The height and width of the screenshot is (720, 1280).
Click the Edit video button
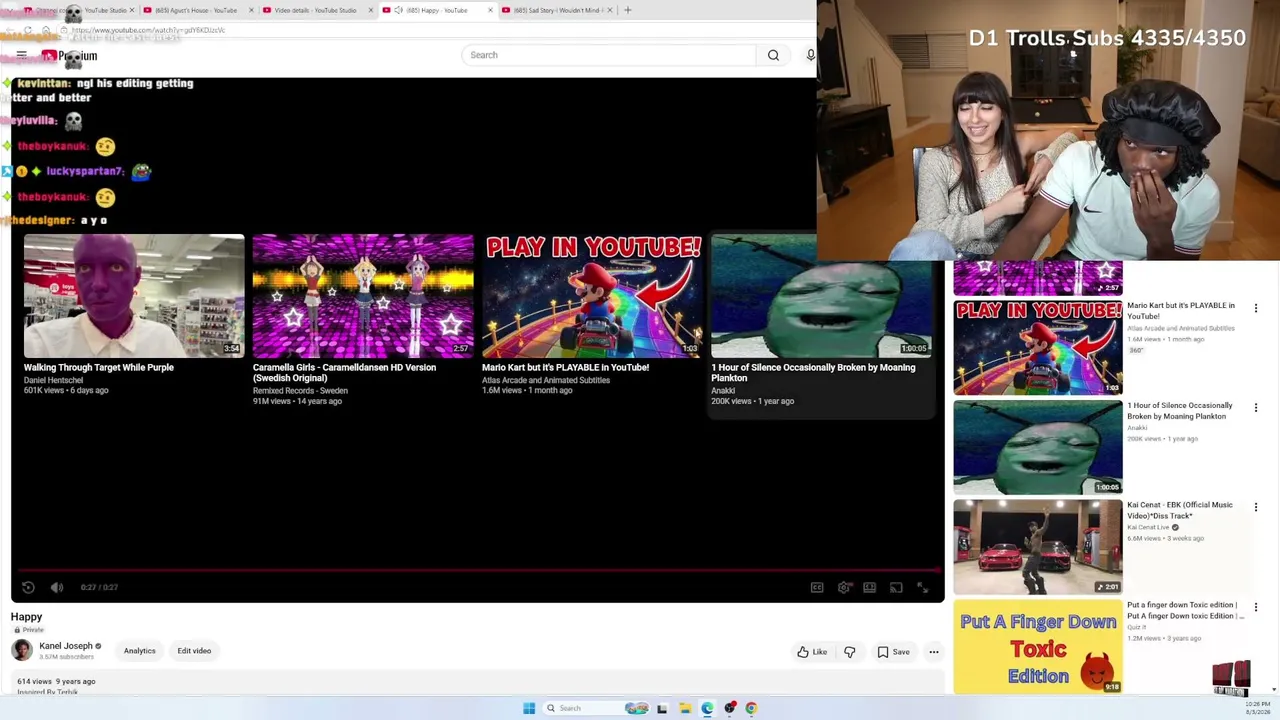pyautogui.click(x=194, y=651)
